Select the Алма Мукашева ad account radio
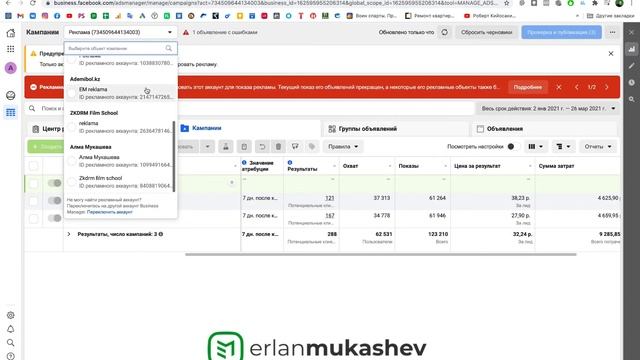 tap(72, 161)
